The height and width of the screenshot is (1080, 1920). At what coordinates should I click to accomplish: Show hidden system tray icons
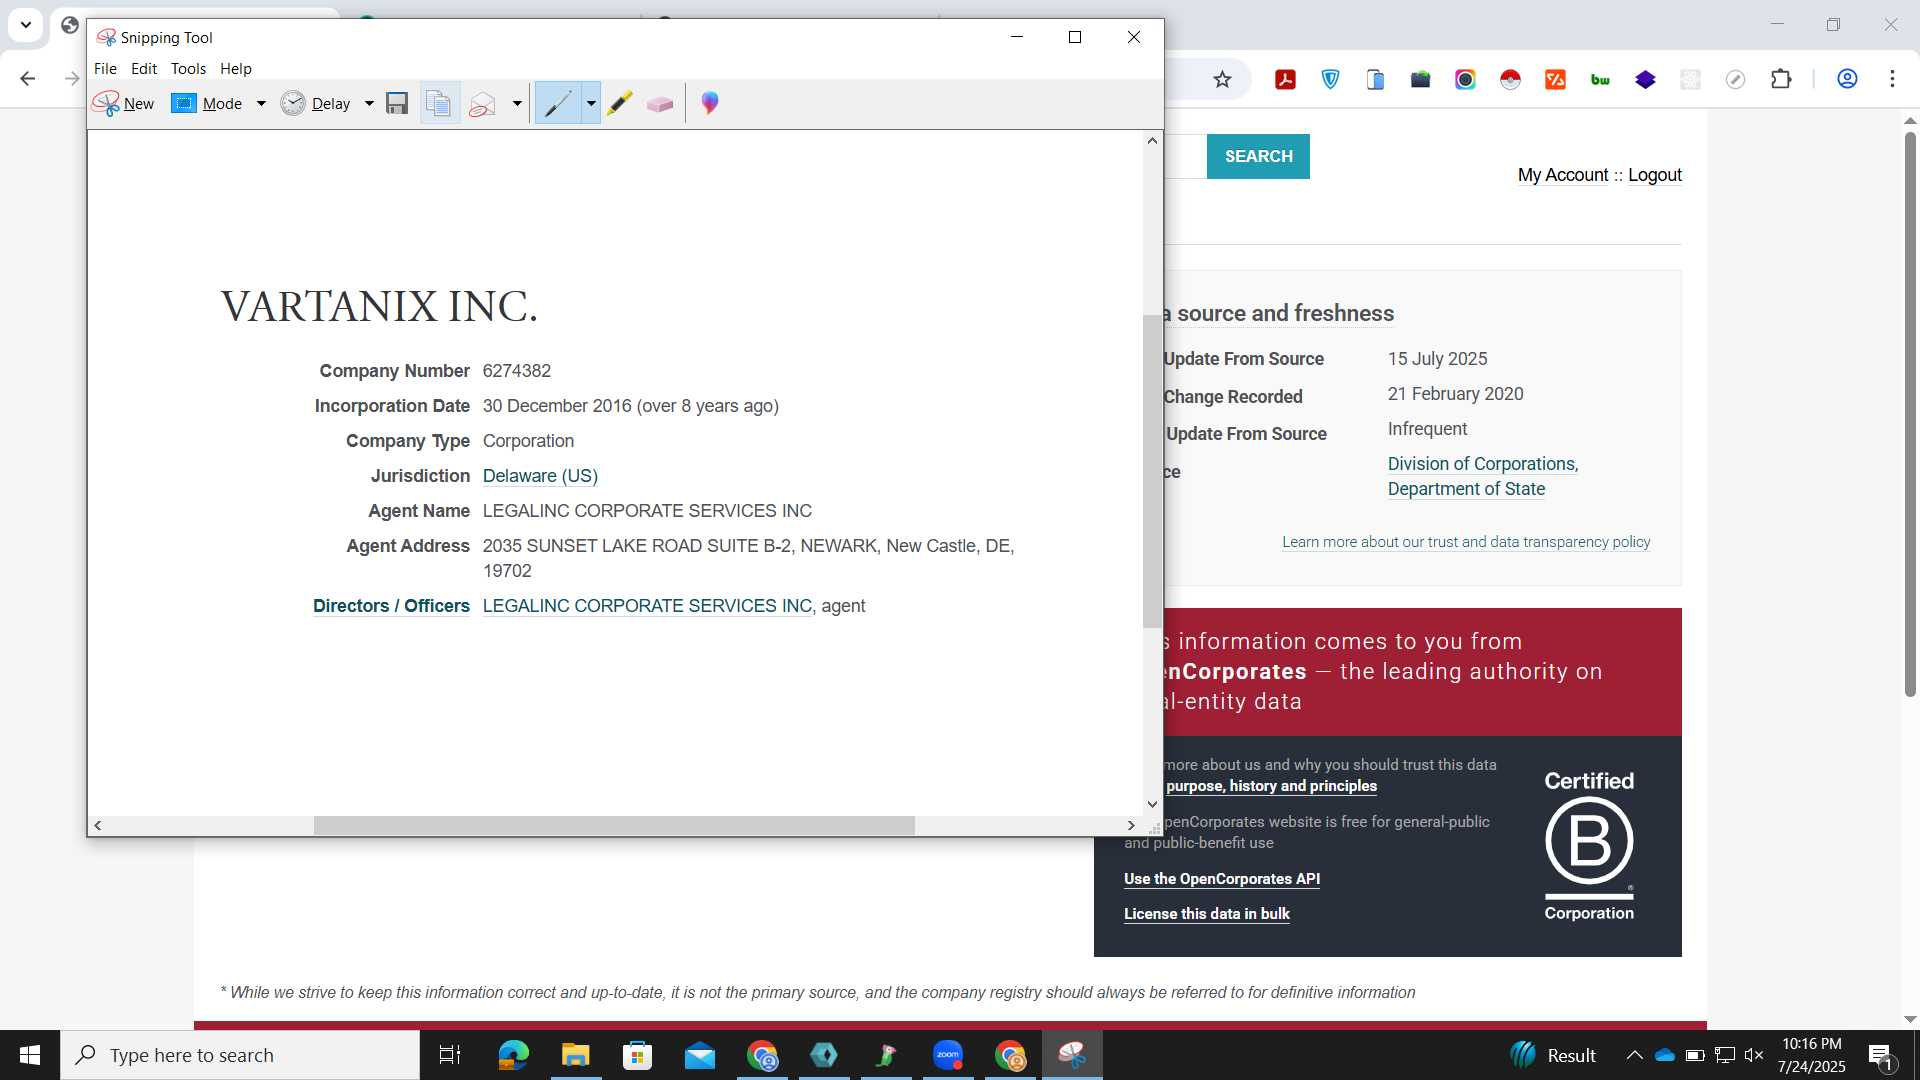click(x=1634, y=1055)
